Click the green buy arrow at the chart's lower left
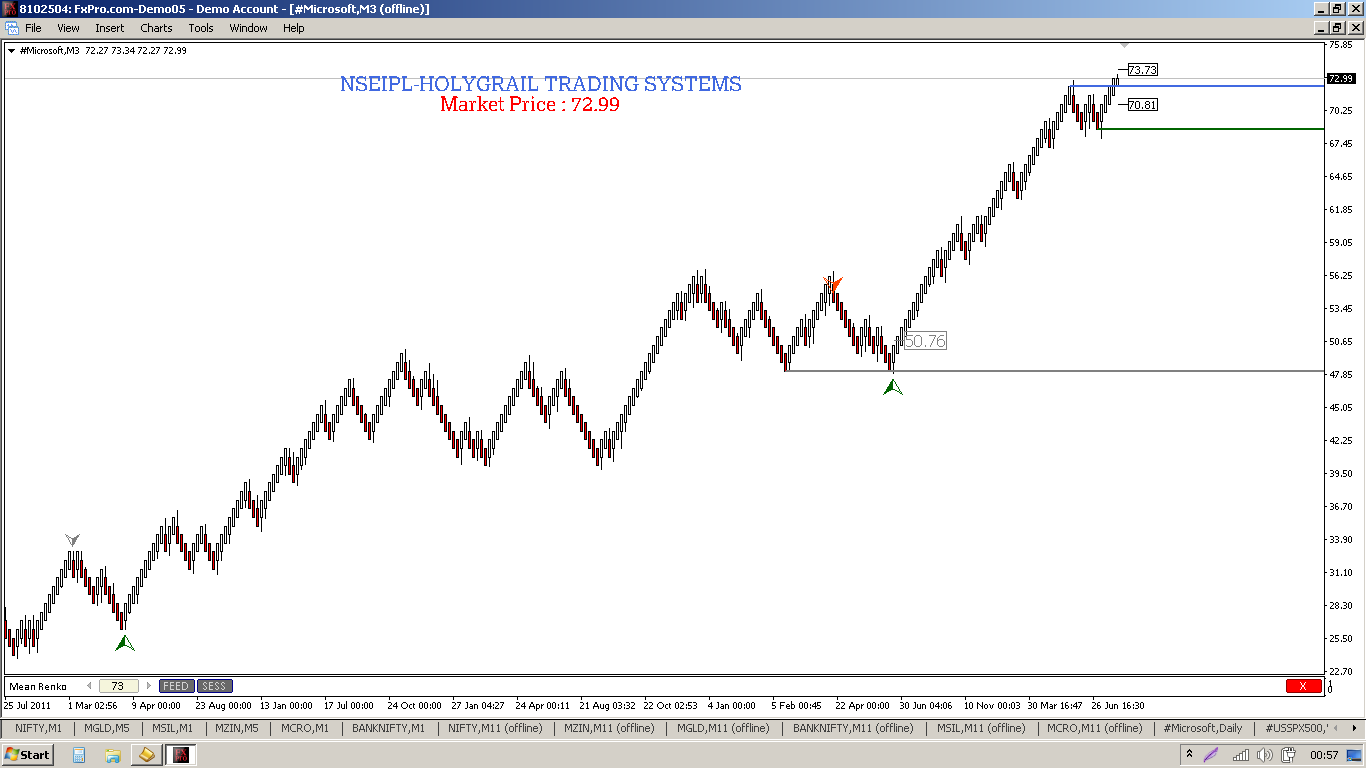This screenshot has height=768, width=1366. point(124,643)
